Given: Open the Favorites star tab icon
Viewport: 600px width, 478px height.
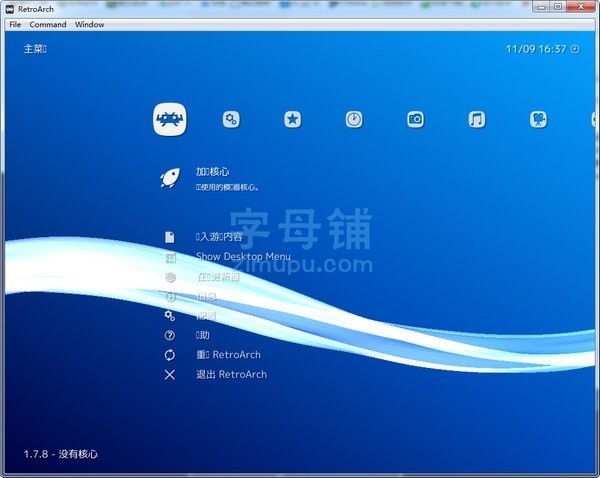Looking at the screenshot, I should pyautogui.click(x=293, y=119).
